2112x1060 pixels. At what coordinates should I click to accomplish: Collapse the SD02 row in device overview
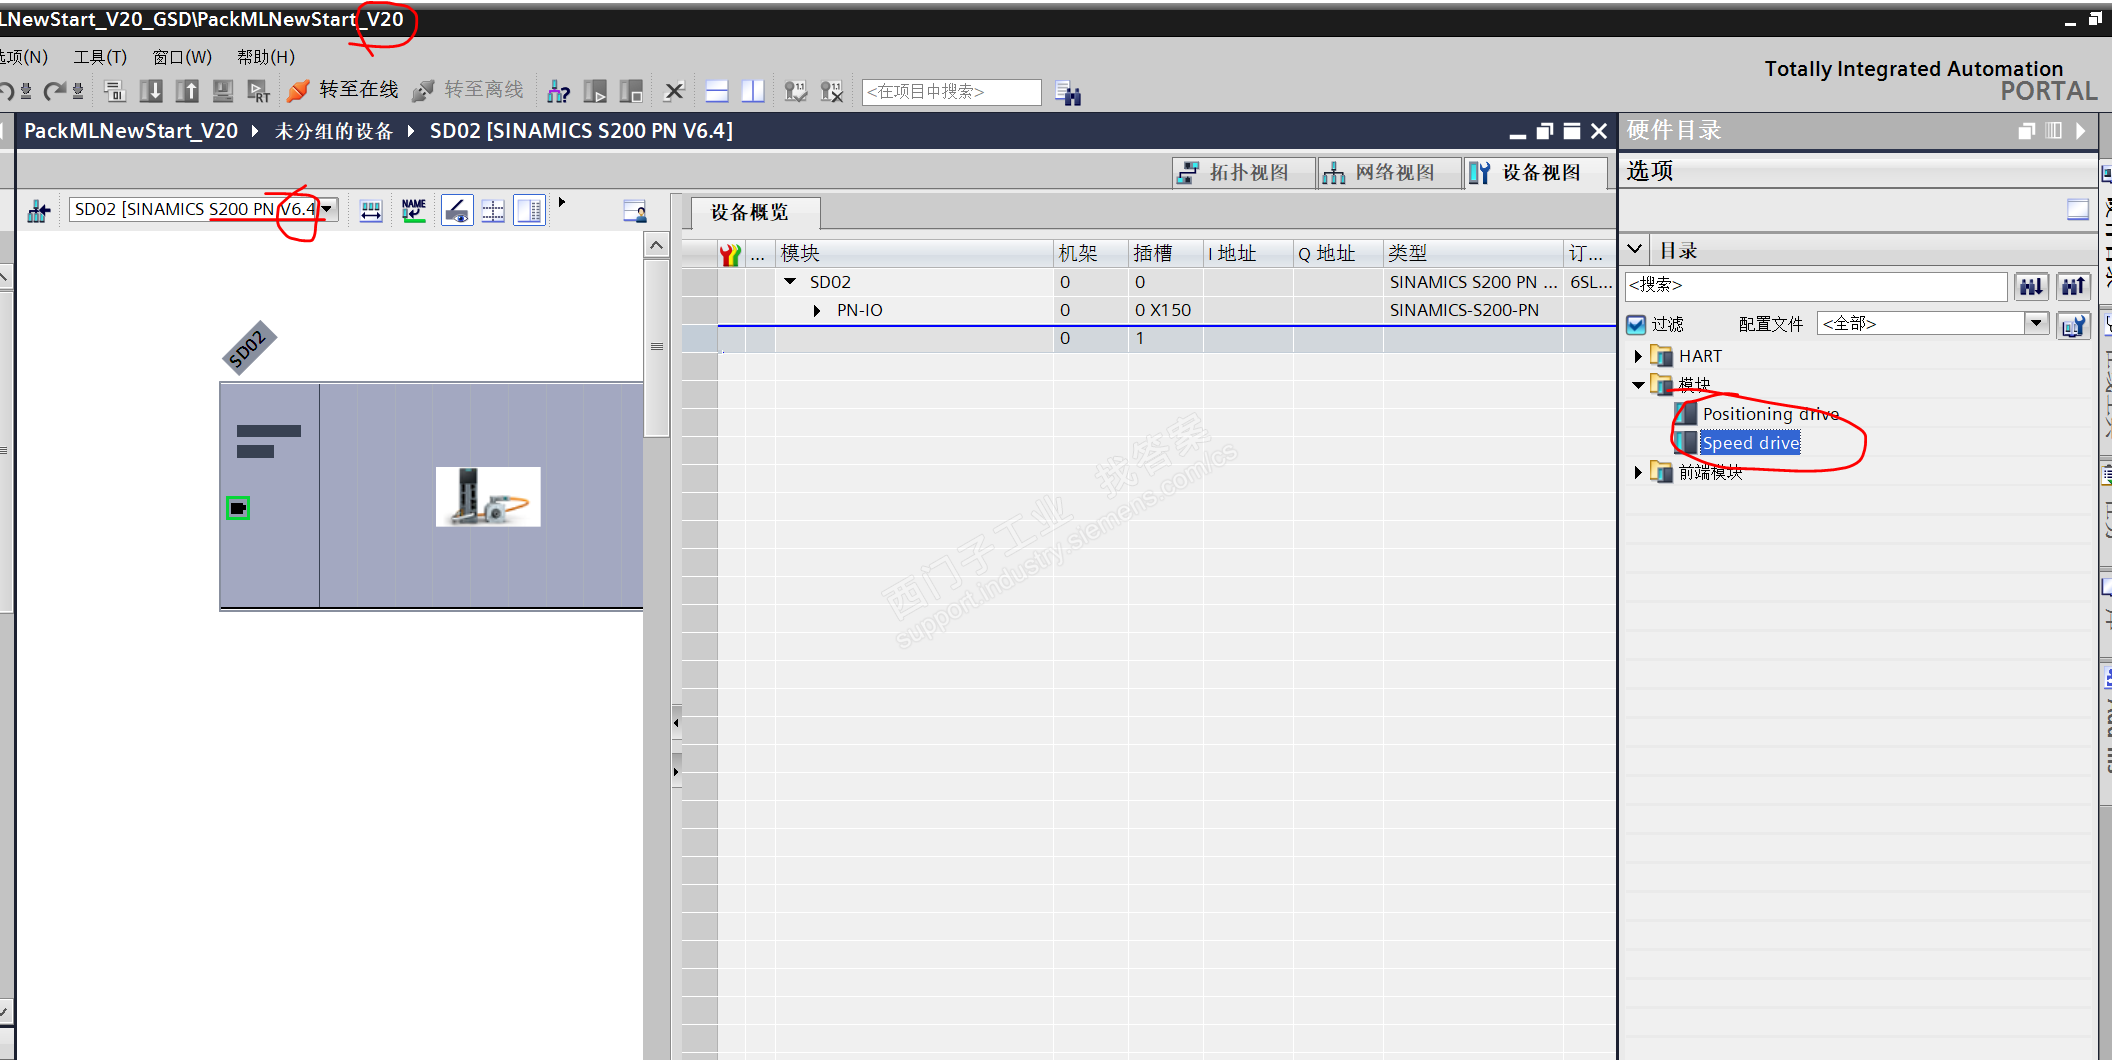tap(790, 282)
